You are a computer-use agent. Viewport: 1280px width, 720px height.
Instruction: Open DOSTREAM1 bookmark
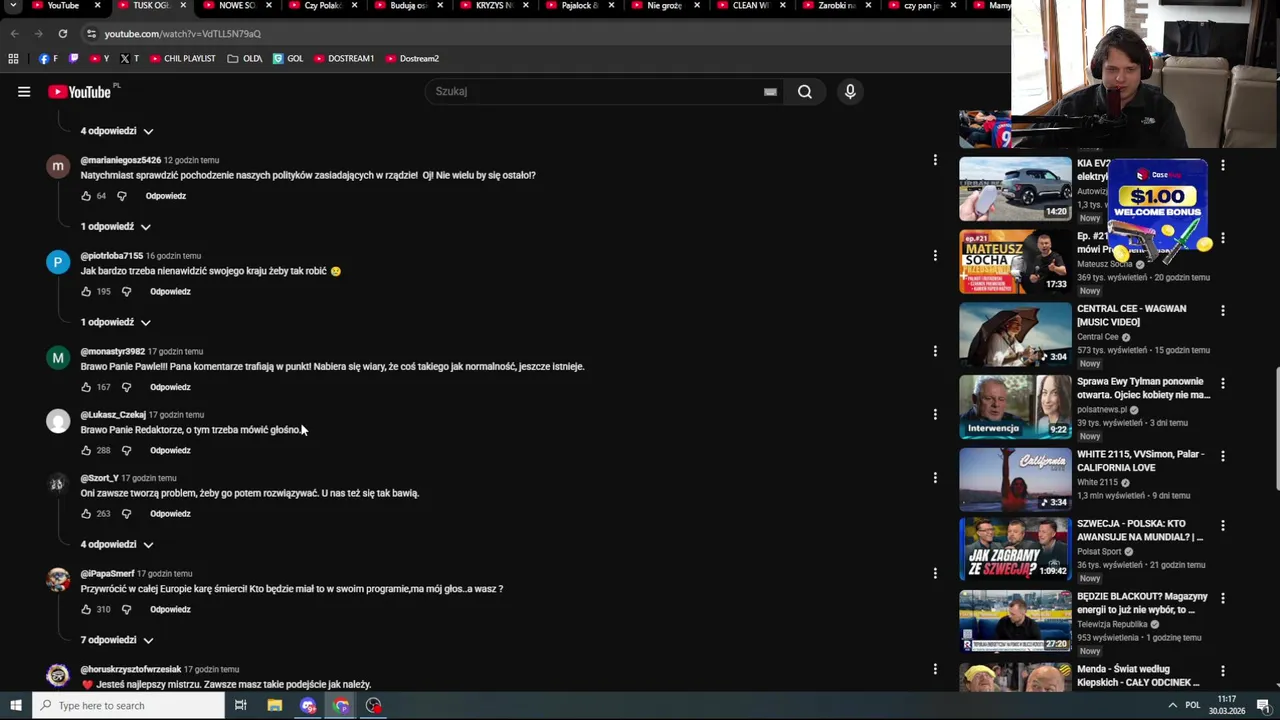tap(344, 59)
